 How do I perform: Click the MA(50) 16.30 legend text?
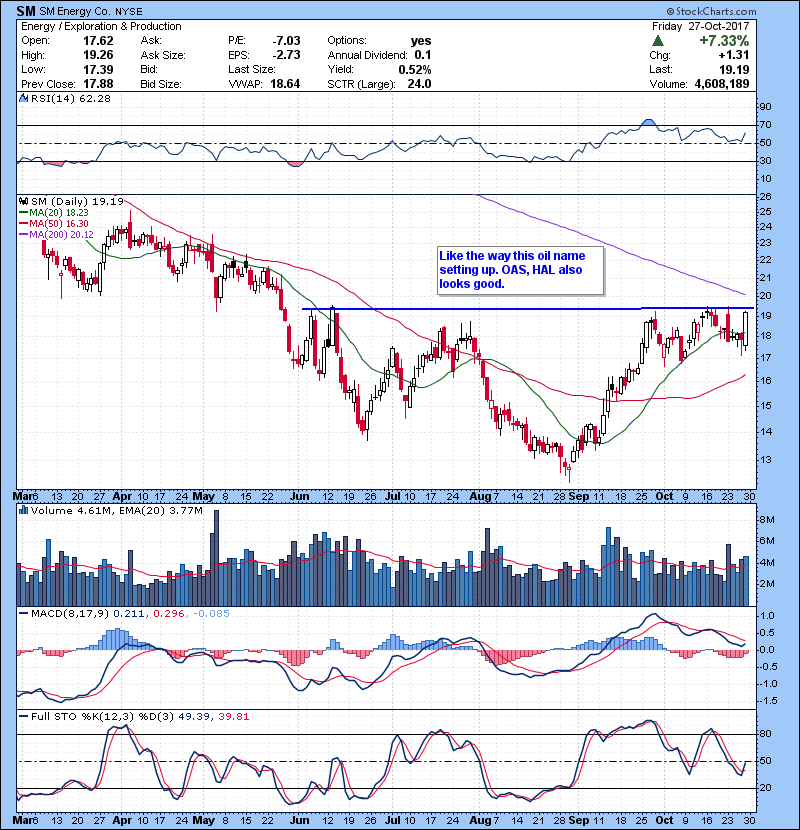(59, 224)
